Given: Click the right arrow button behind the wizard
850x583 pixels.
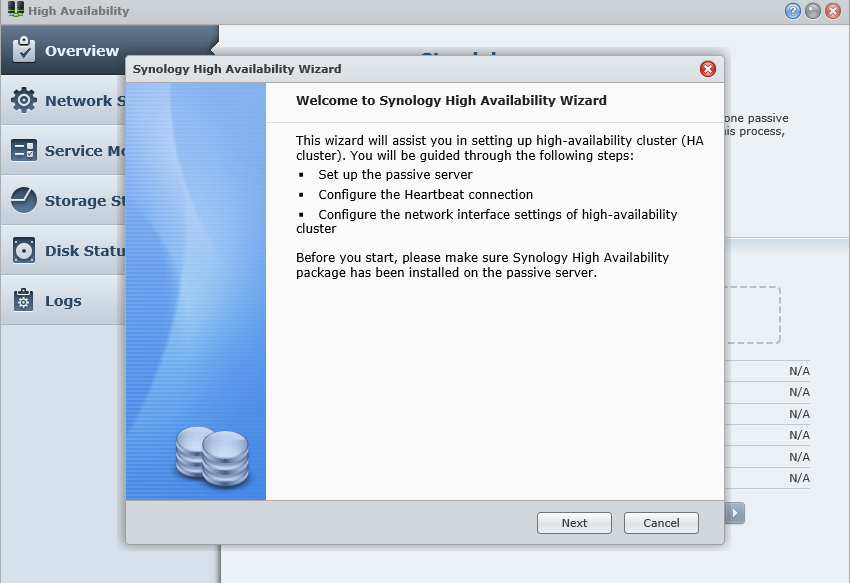Looking at the screenshot, I should tap(735, 512).
